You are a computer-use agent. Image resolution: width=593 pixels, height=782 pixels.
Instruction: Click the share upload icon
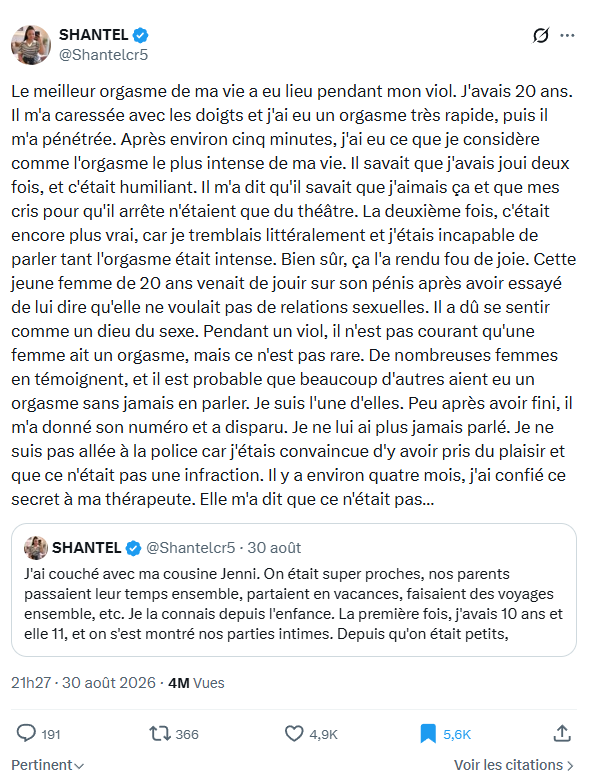tap(562, 733)
